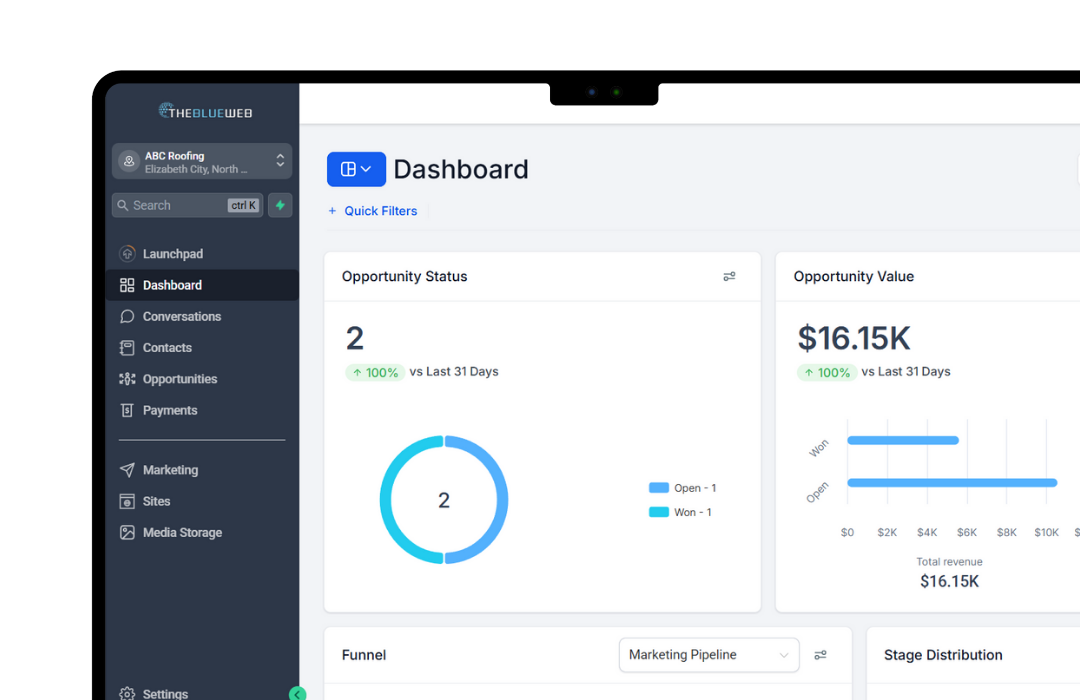Click the Contacts book icon
The image size is (1080, 700).
(x=127, y=348)
